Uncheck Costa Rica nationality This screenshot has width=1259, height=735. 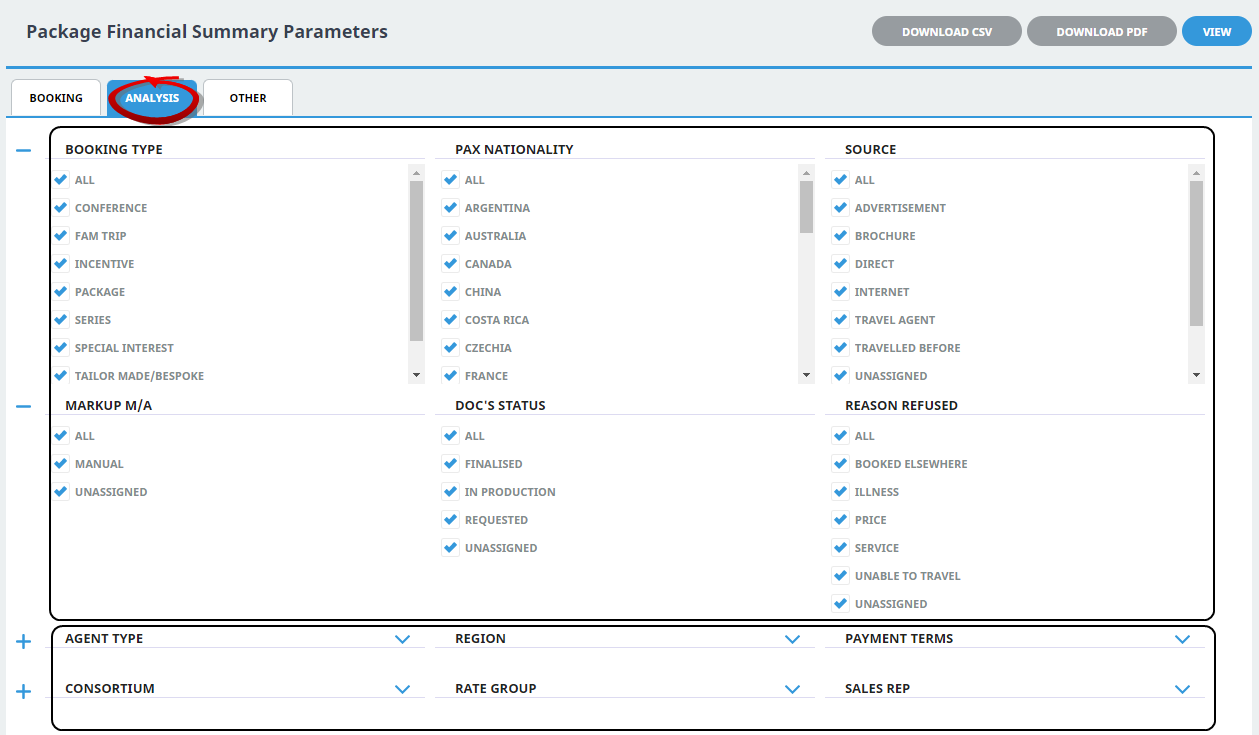click(451, 320)
